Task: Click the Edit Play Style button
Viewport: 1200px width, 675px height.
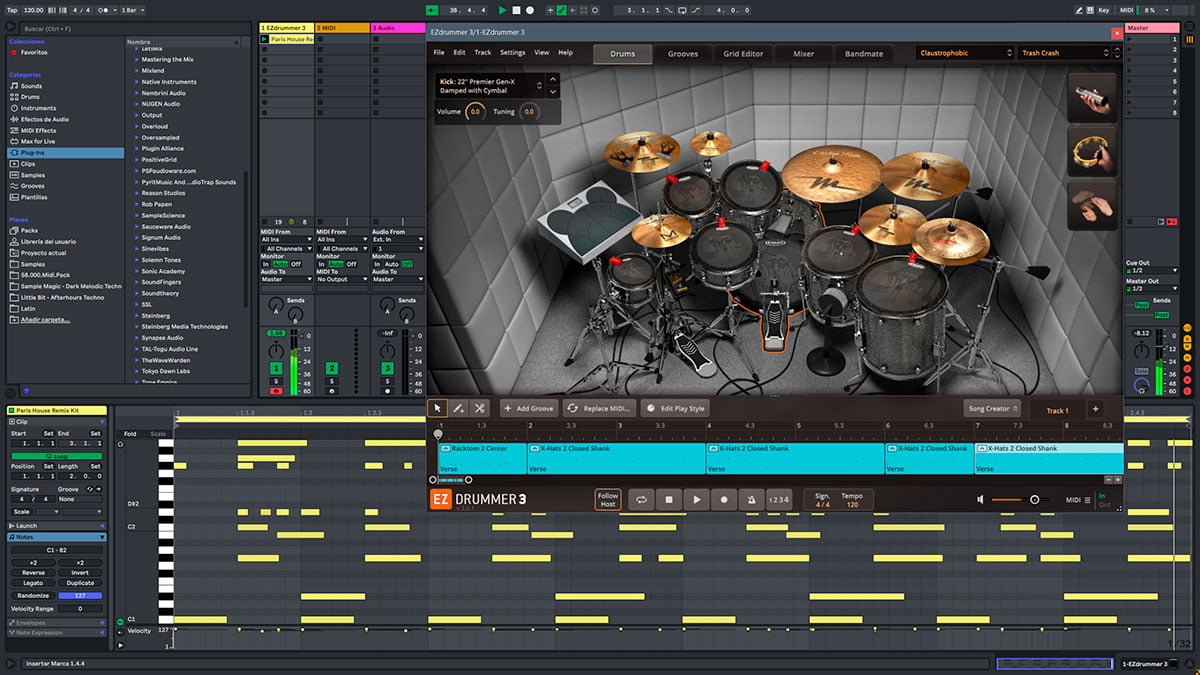Action: (675, 408)
